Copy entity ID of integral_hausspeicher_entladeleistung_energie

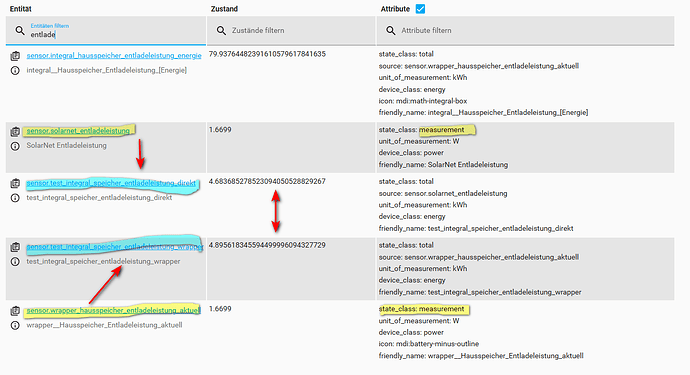click(15, 56)
